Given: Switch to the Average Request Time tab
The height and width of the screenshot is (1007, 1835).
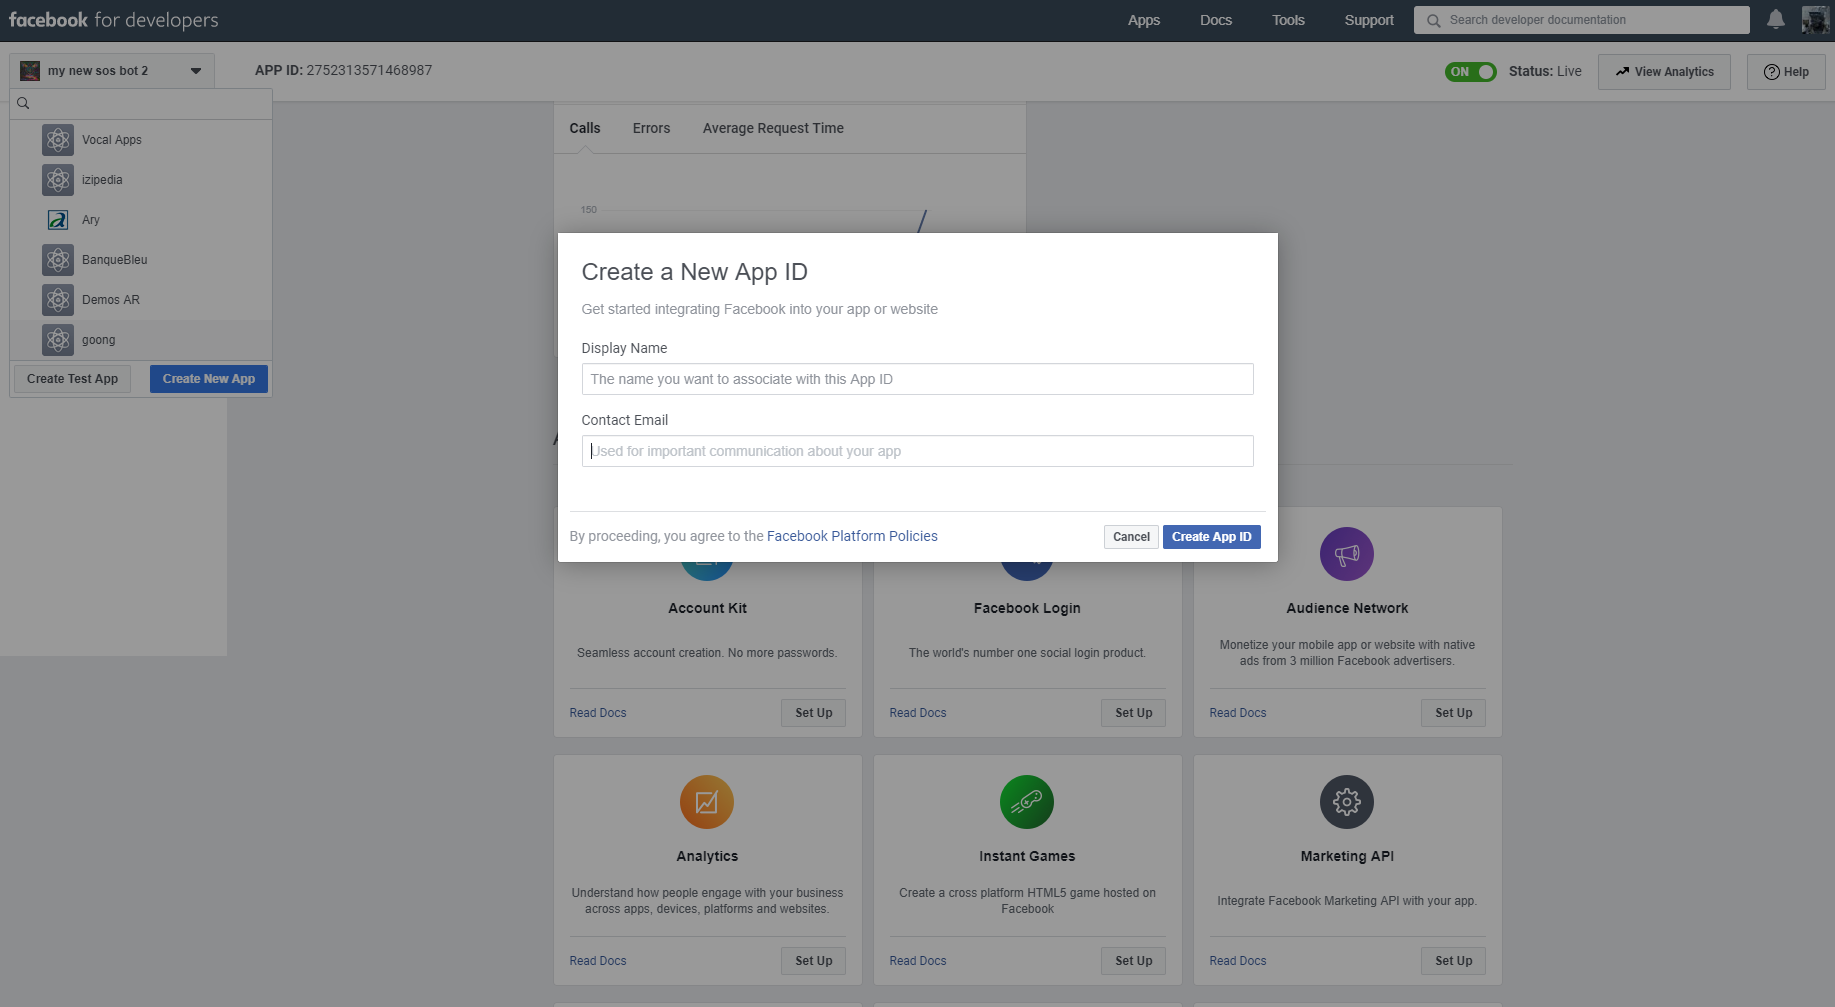Looking at the screenshot, I should tap(773, 128).
